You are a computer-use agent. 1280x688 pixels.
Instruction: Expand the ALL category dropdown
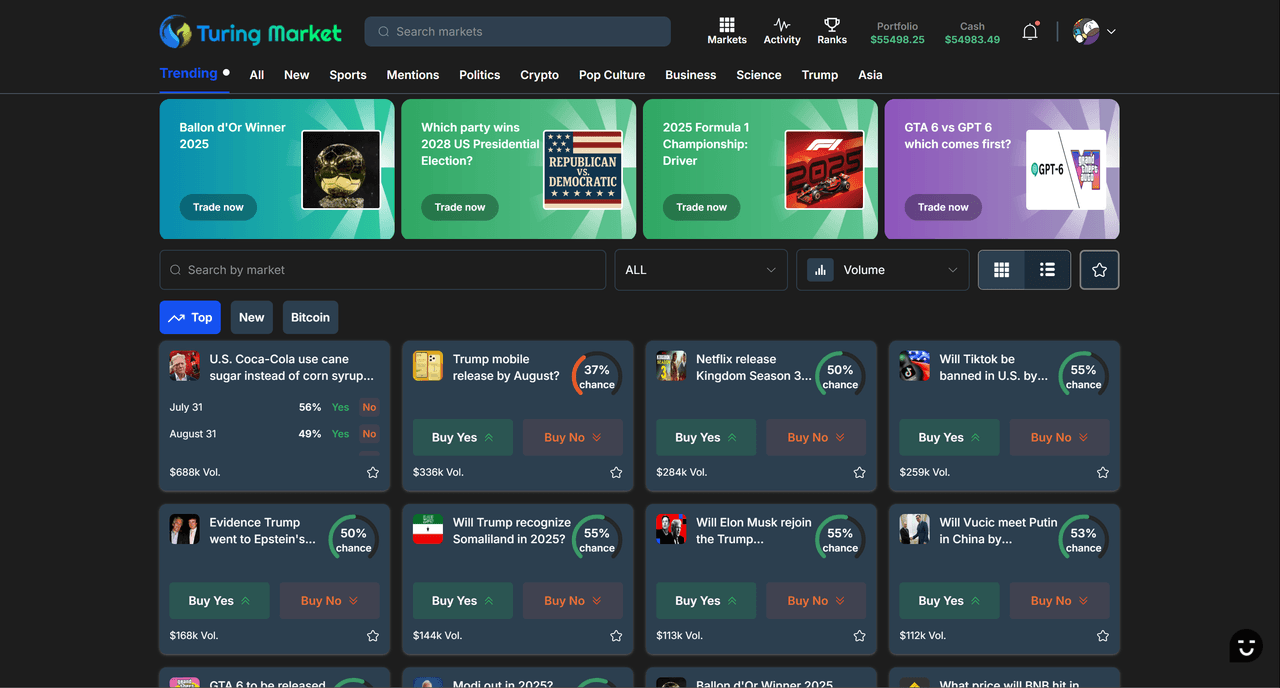click(700, 270)
